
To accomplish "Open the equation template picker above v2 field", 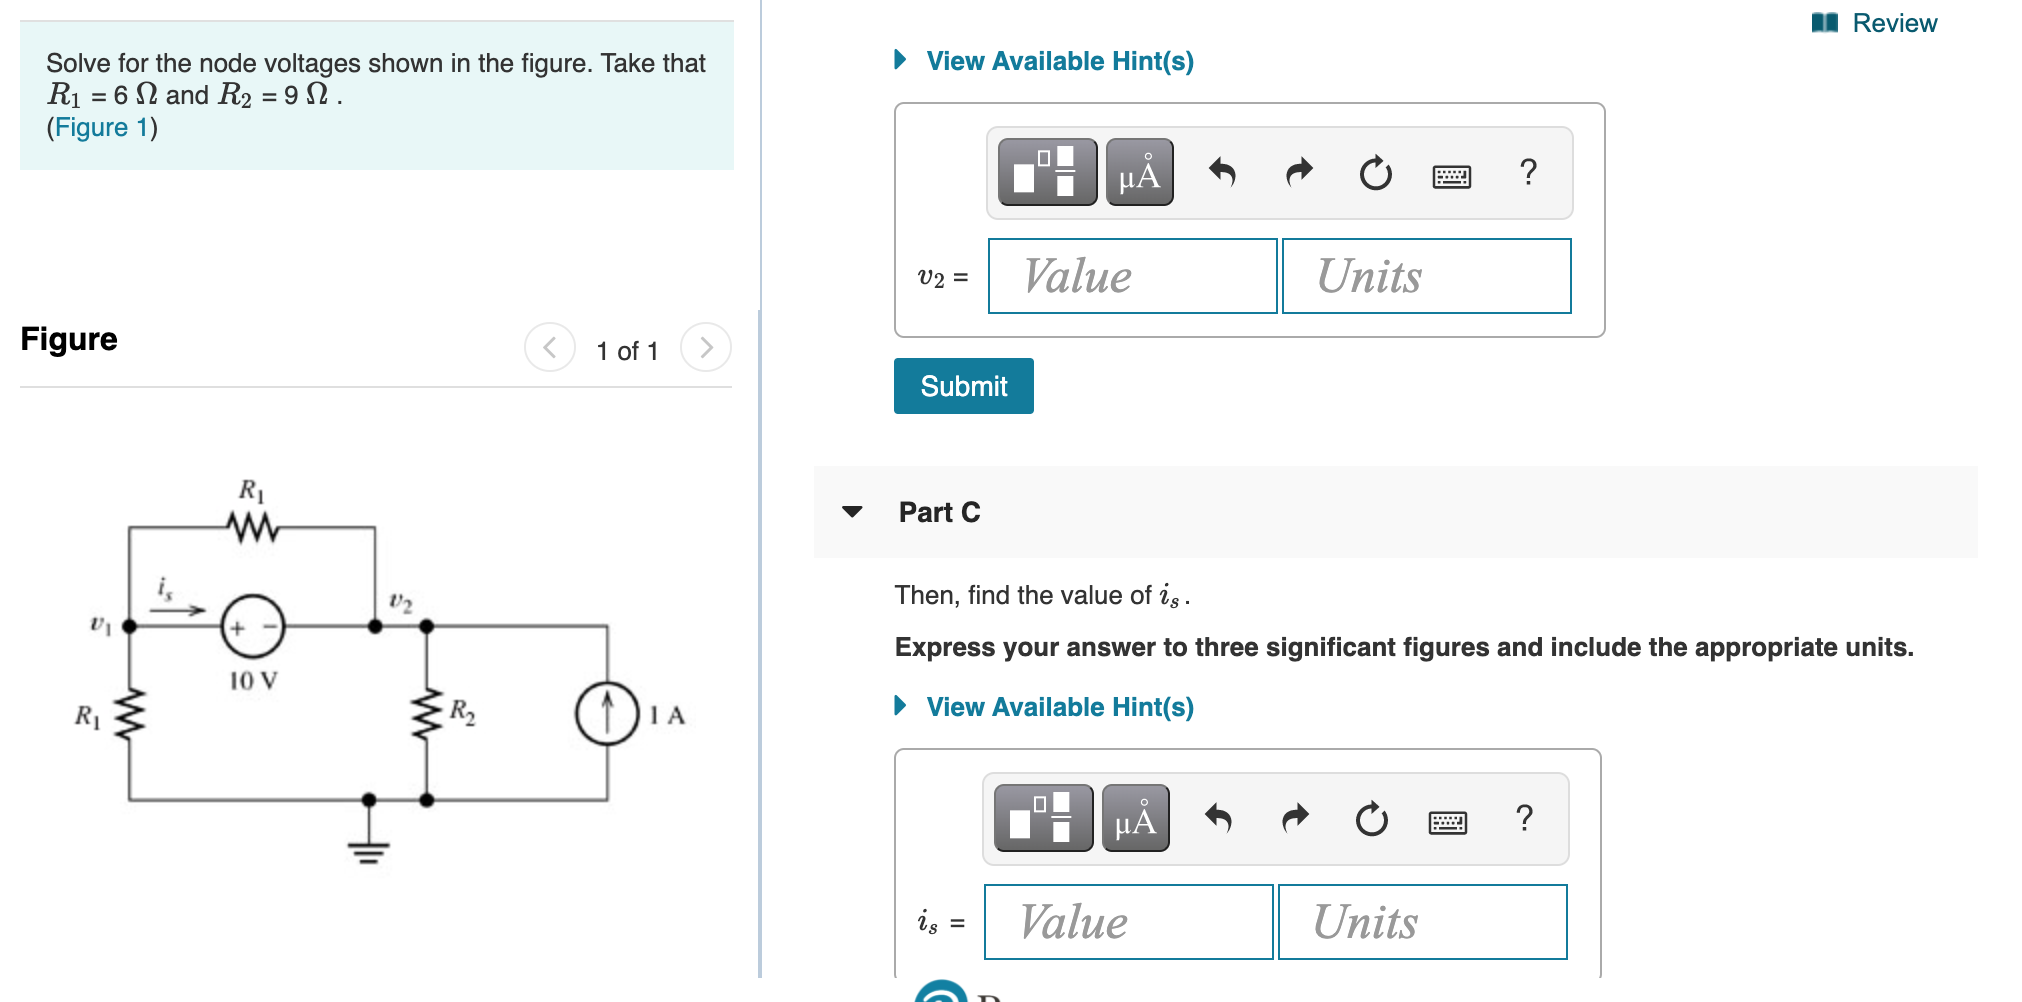I will (1046, 173).
